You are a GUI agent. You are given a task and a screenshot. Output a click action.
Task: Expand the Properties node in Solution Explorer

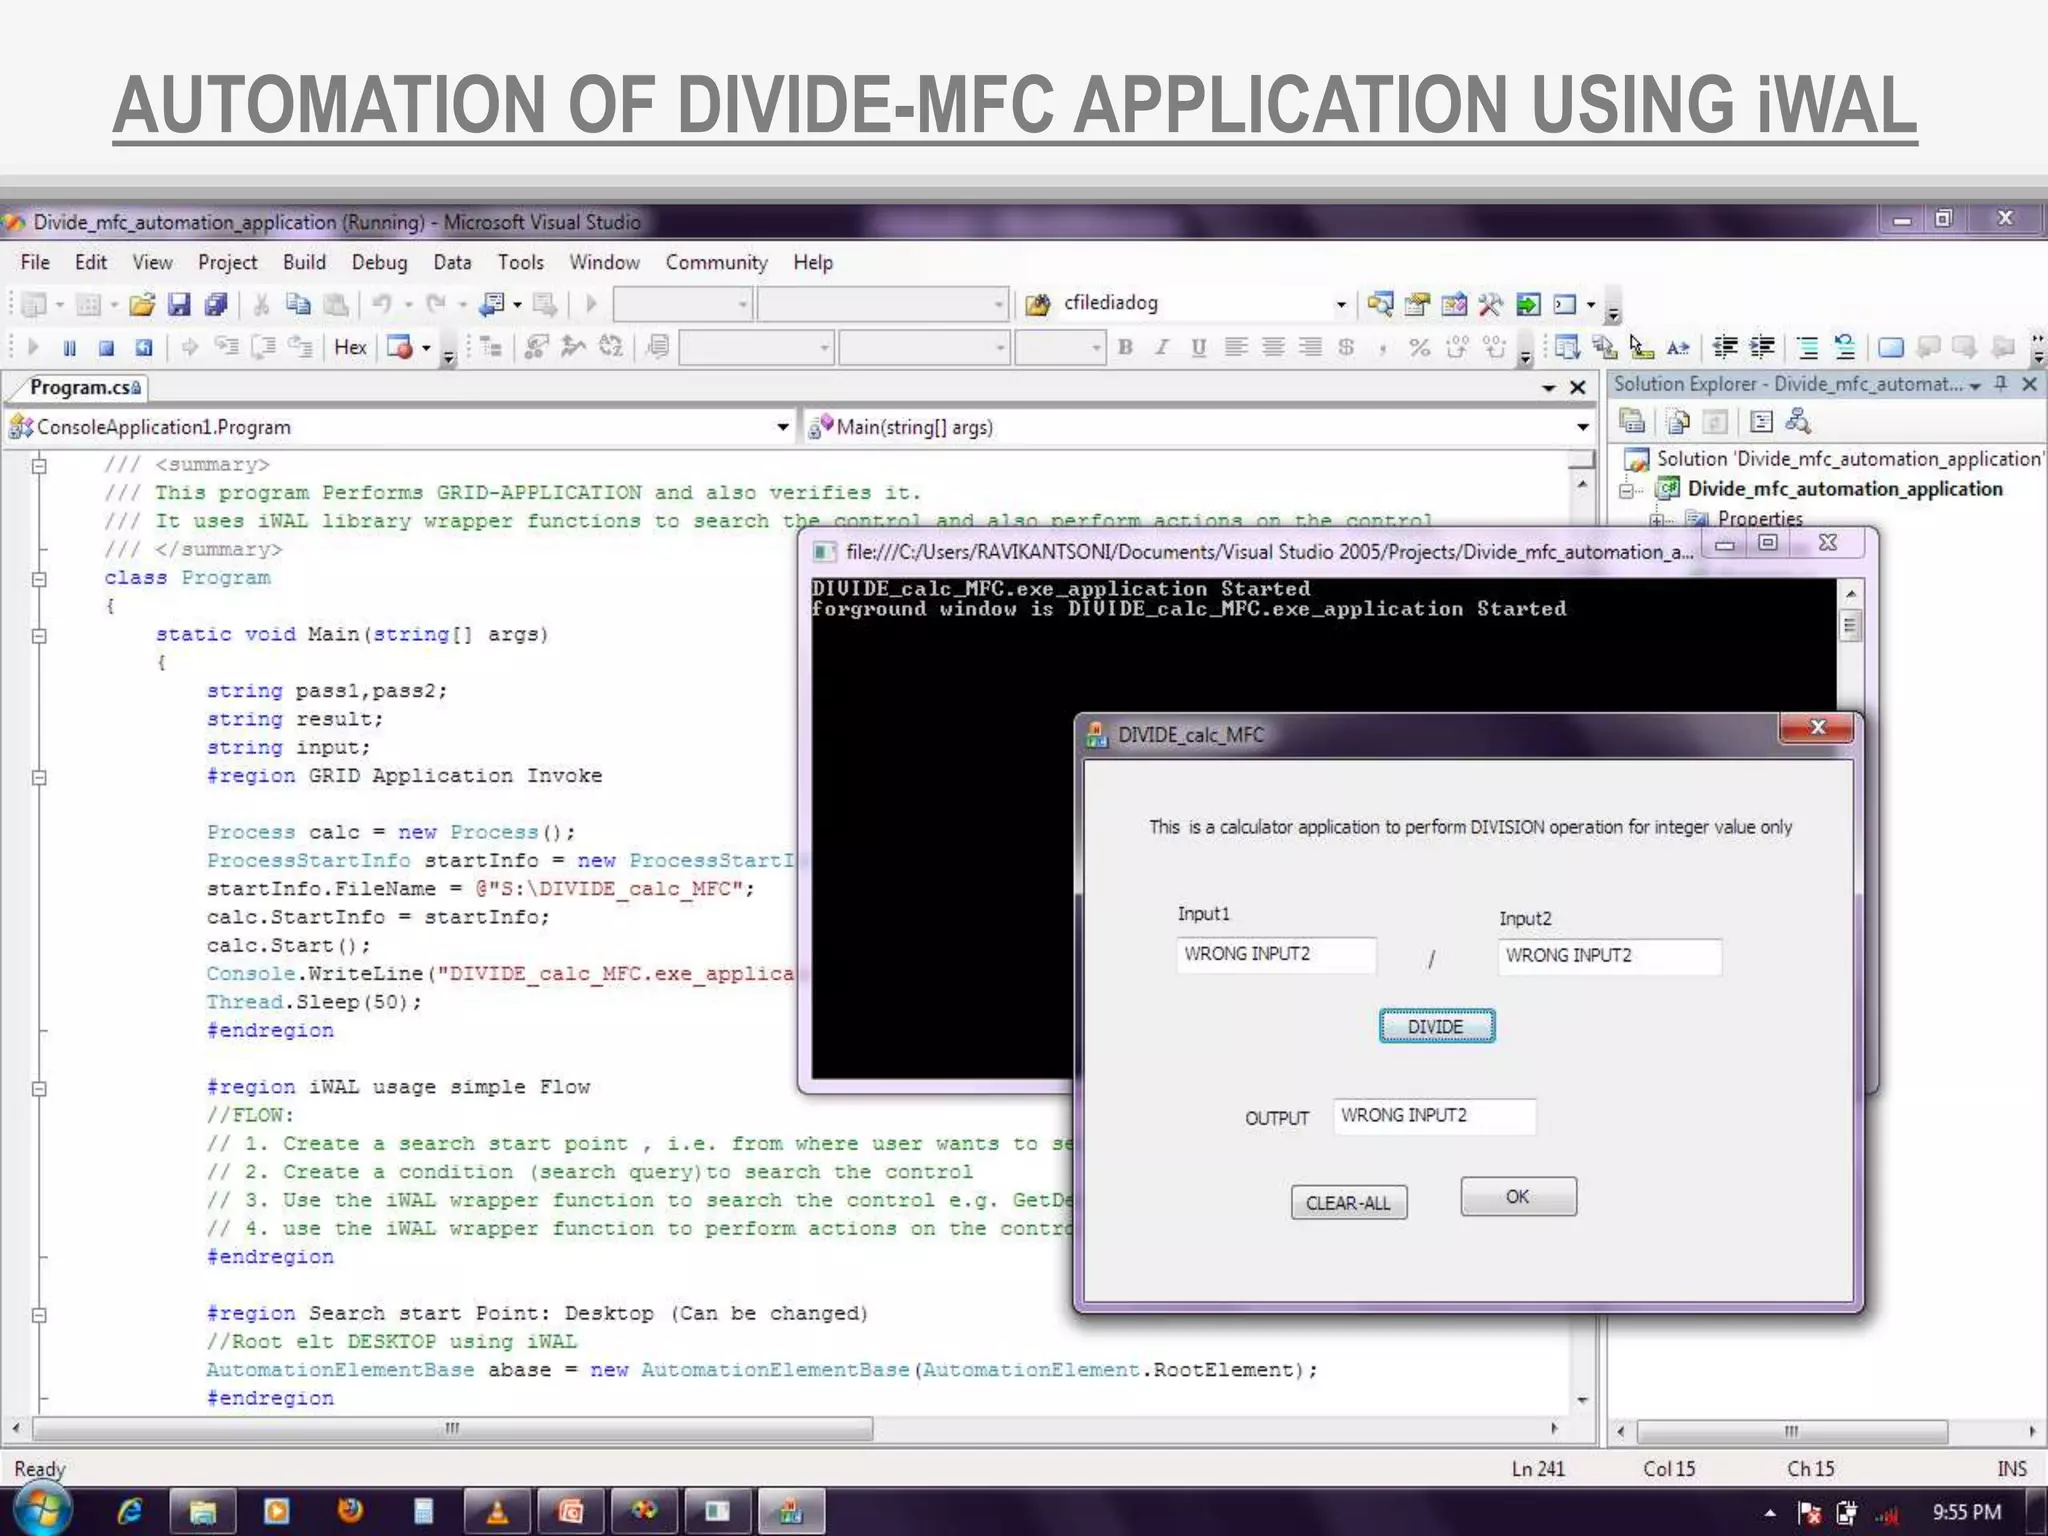pos(1657,519)
